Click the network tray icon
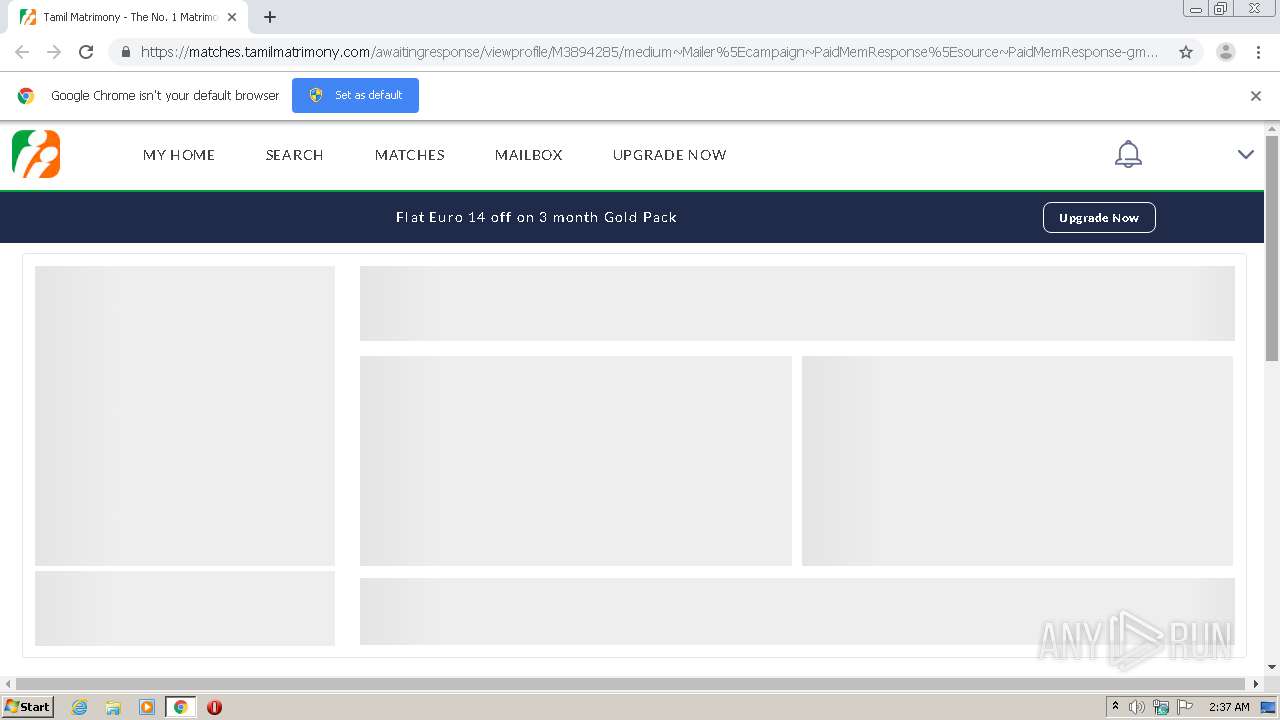This screenshot has height=720, width=1280. (x=1161, y=707)
